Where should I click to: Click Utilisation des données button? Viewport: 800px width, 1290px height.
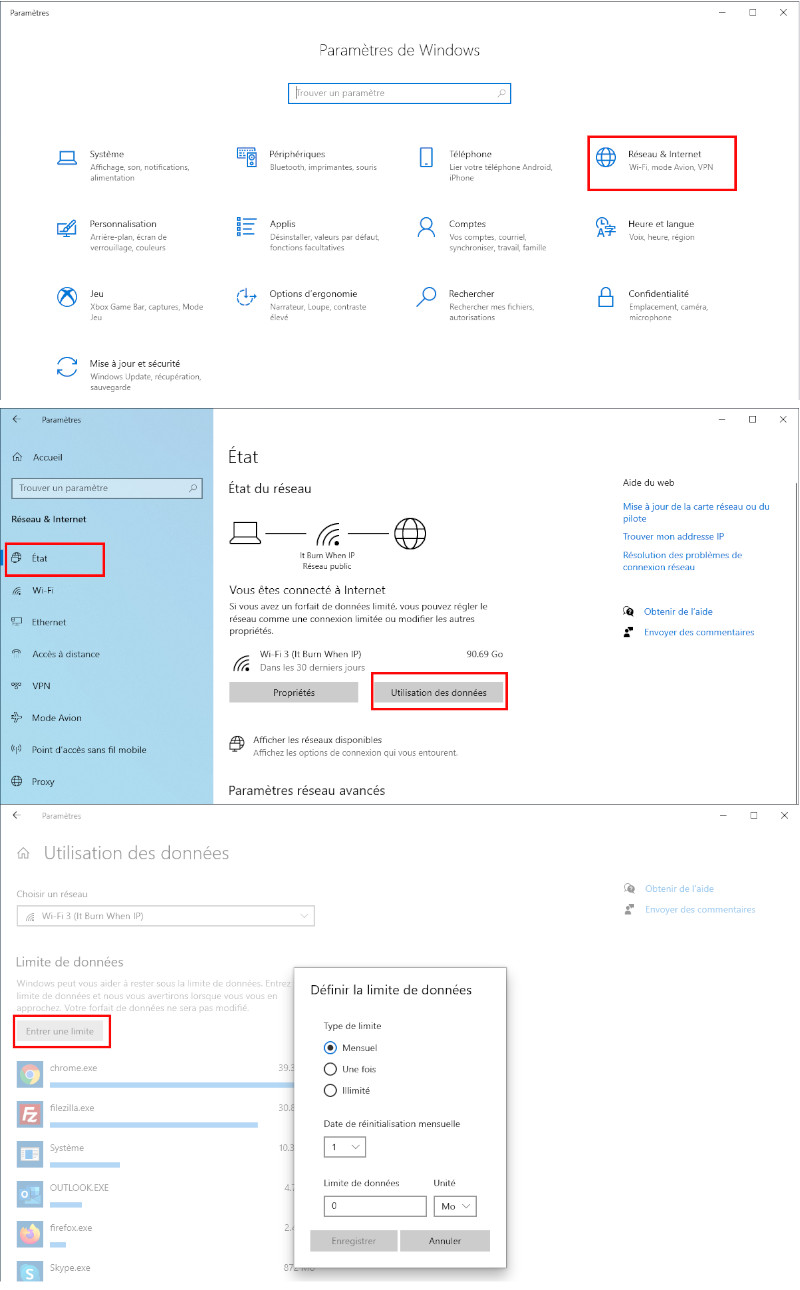coord(439,692)
